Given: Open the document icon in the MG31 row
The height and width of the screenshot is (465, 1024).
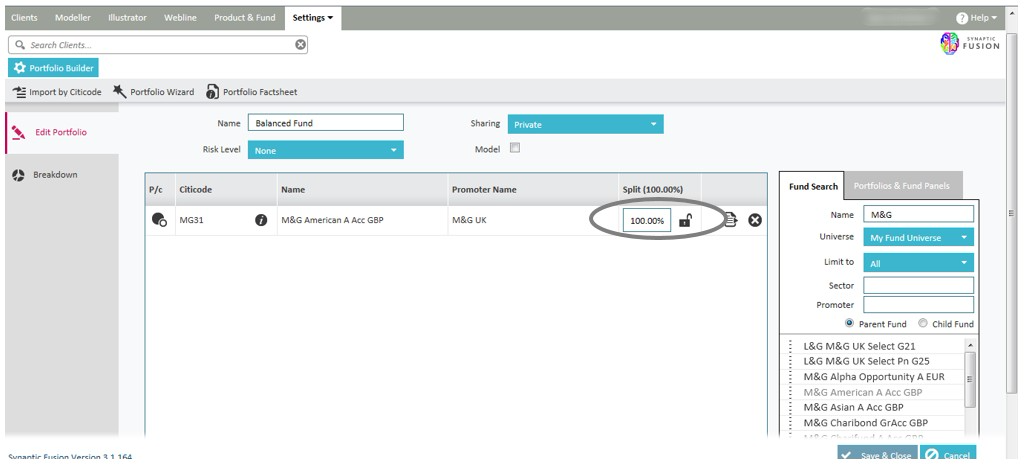Looking at the screenshot, I should pyautogui.click(x=731, y=220).
